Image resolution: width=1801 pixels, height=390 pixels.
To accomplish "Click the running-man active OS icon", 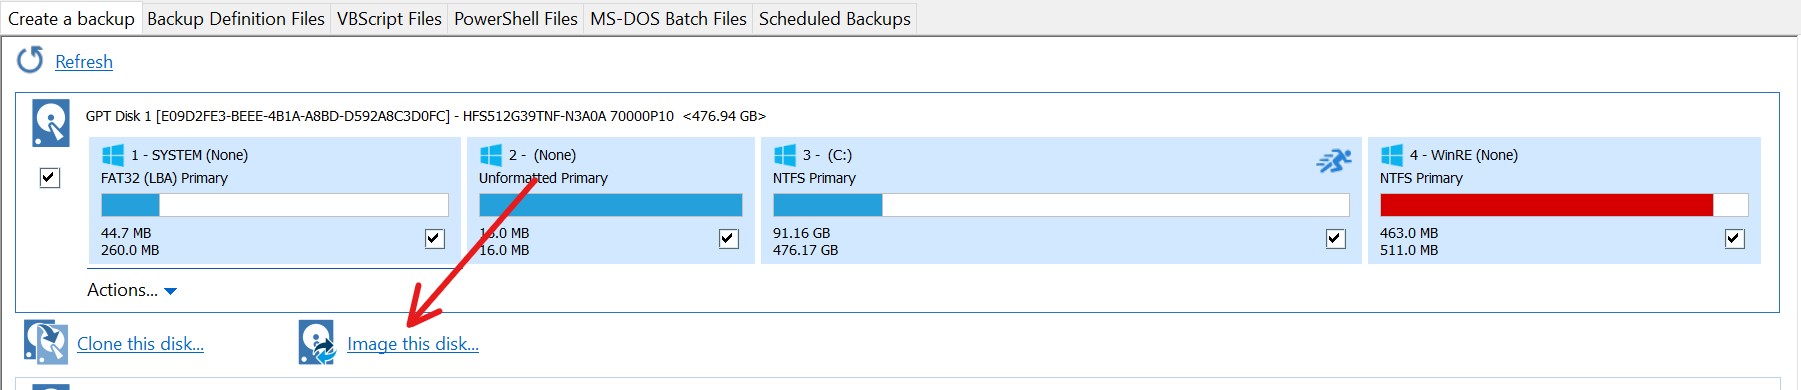I will point(1334,160).
